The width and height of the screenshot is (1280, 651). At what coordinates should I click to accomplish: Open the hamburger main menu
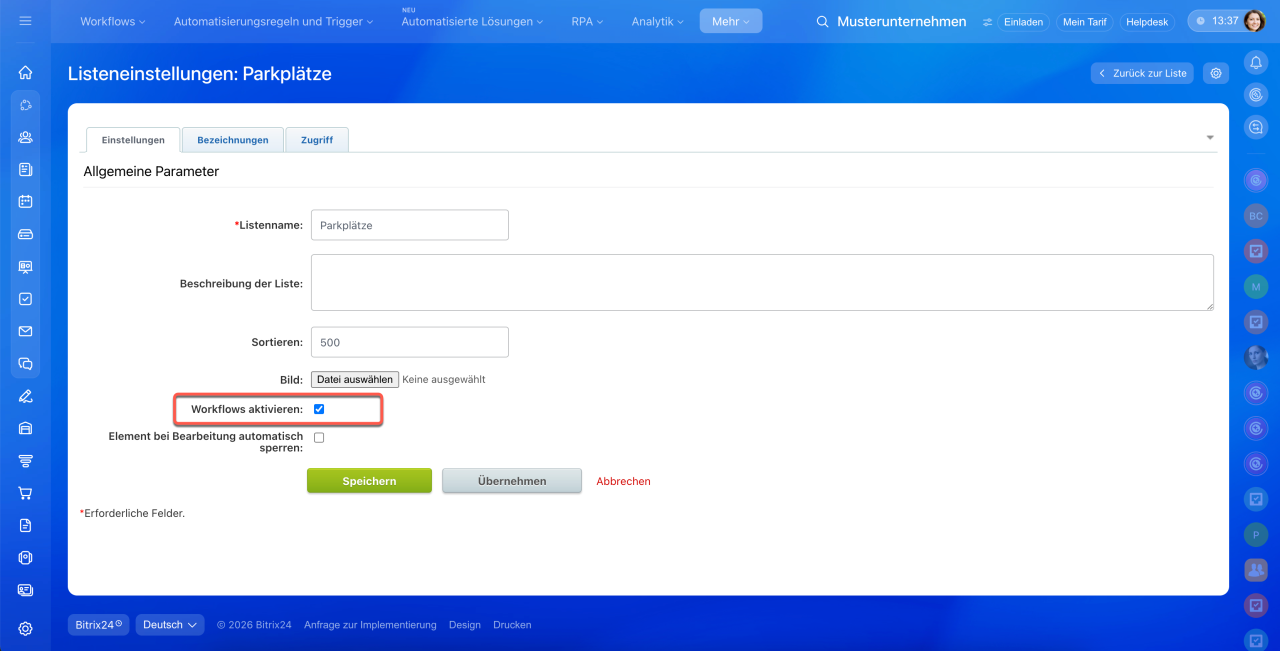(25, 21)
